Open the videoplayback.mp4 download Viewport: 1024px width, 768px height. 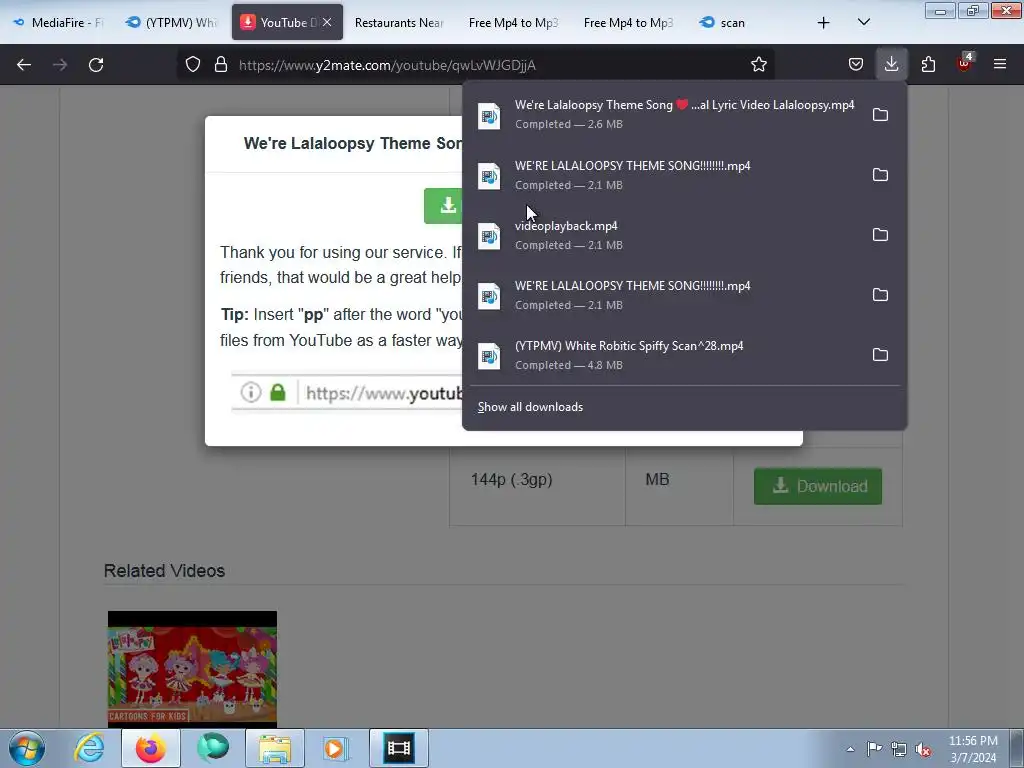[664, 235]
